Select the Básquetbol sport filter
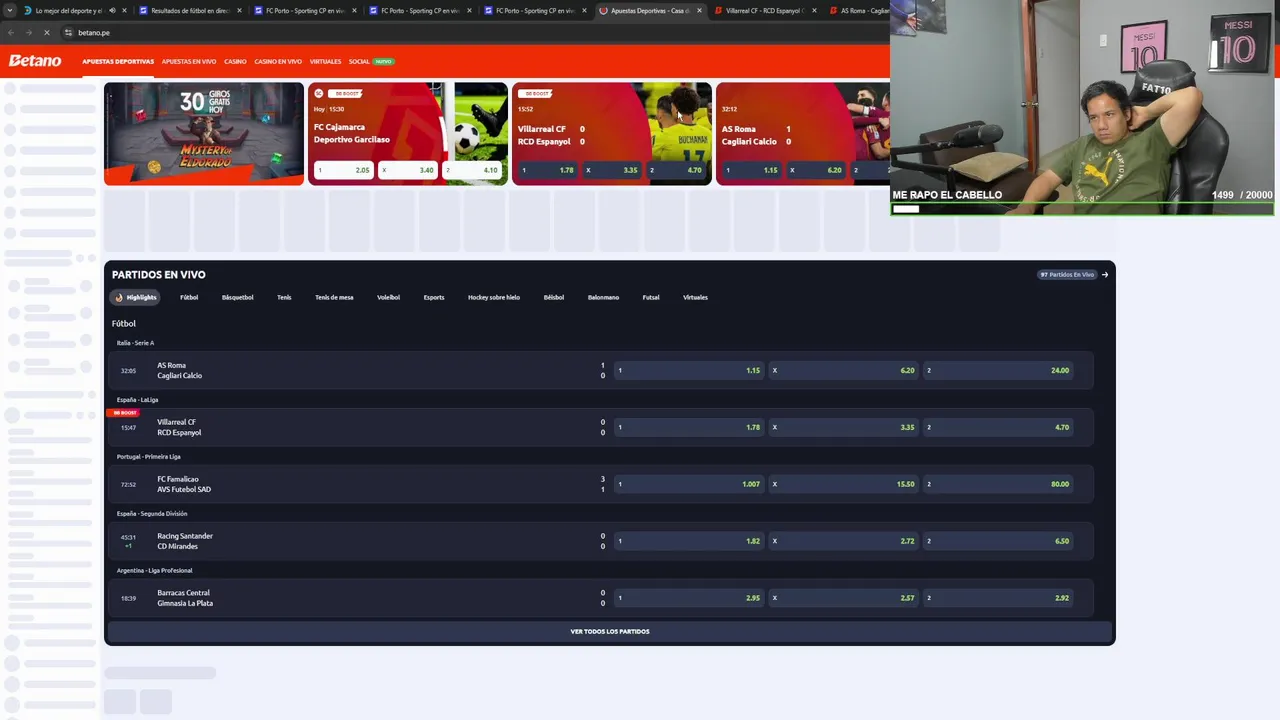The height and width of the screenshot is (720, 1280). pos(237,297)
